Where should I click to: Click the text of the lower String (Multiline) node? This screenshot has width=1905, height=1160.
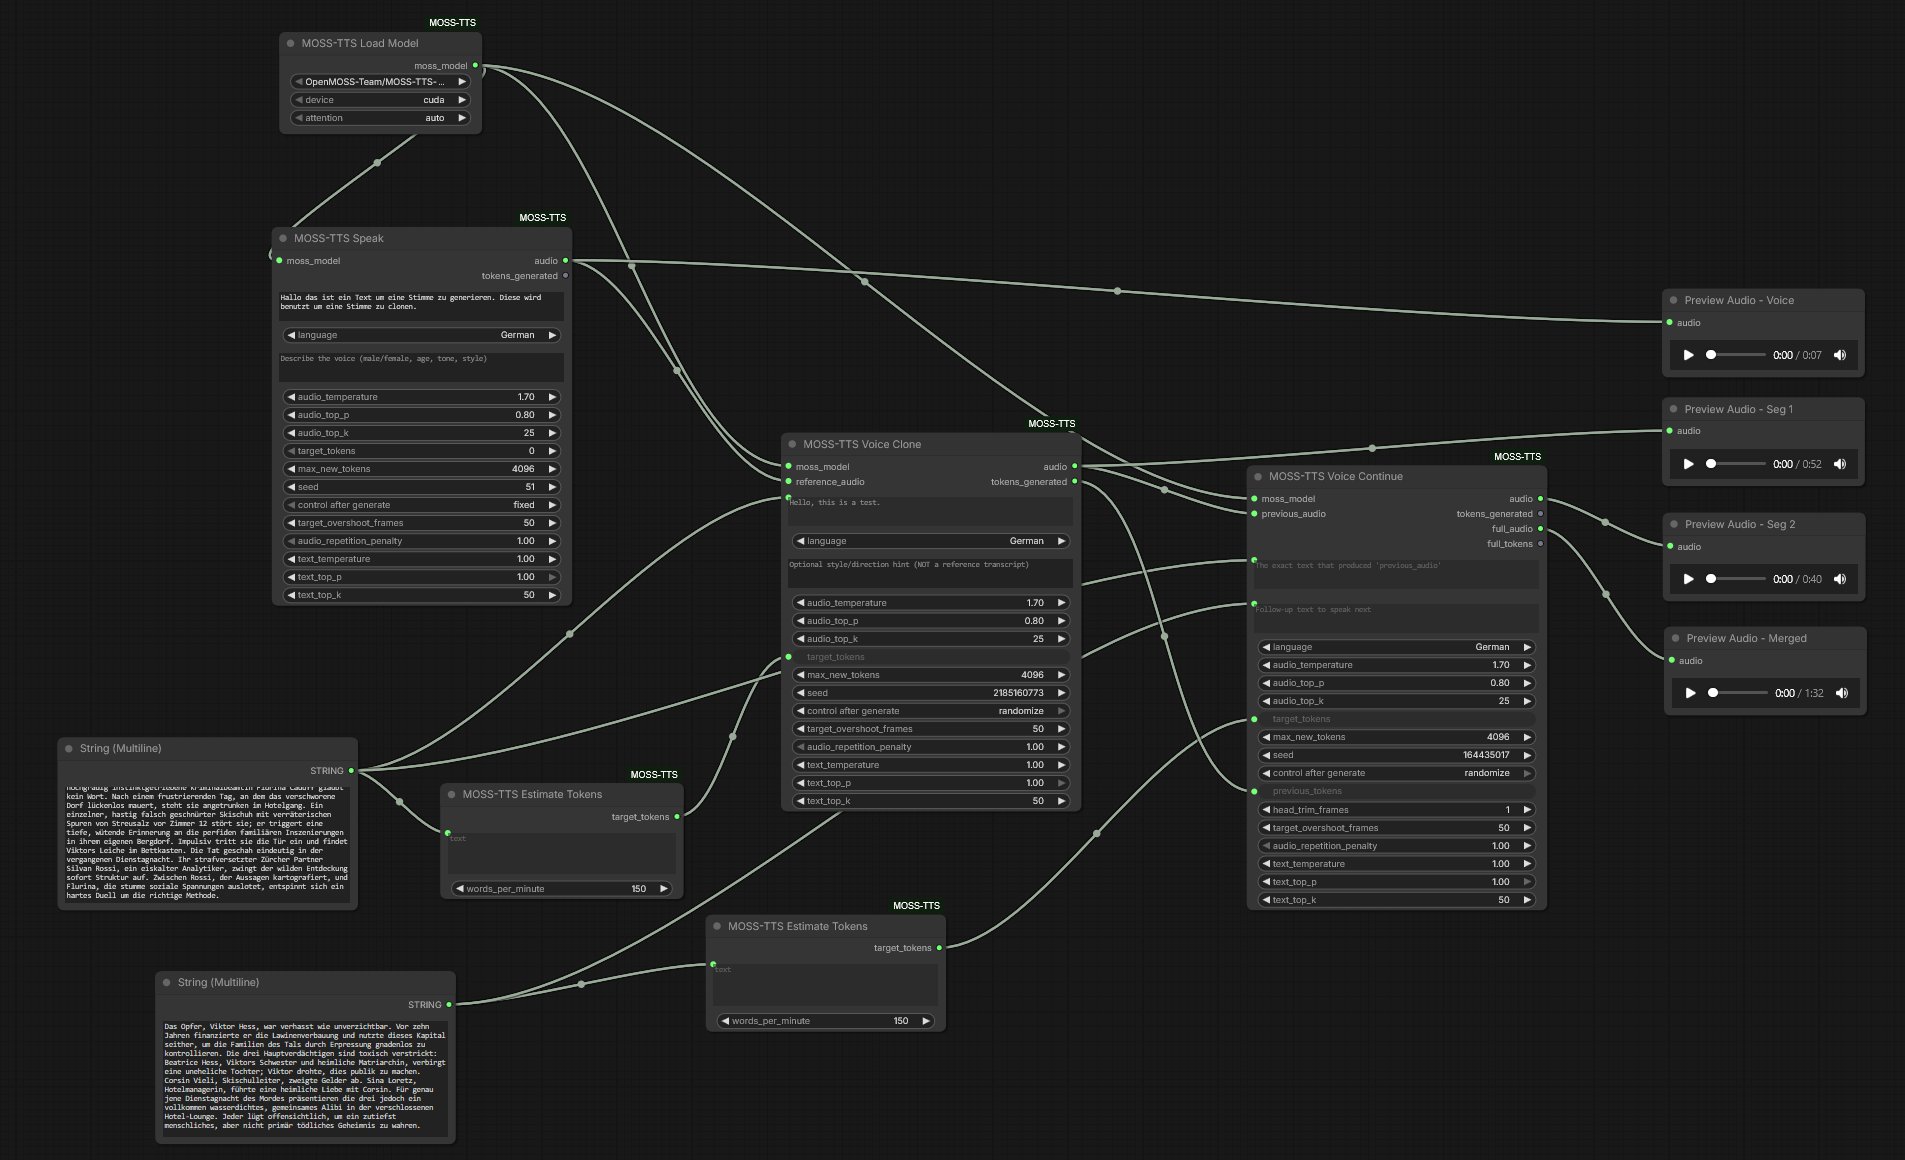pyautogui.click(x=305, y=1076)
